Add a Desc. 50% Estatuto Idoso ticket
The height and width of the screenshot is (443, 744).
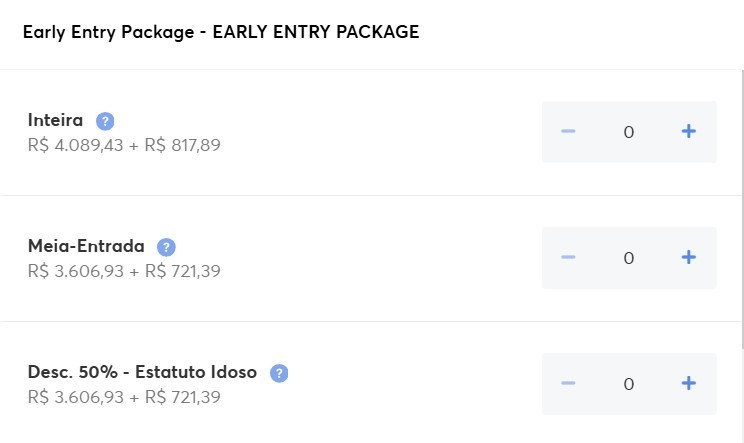[688, 383]
